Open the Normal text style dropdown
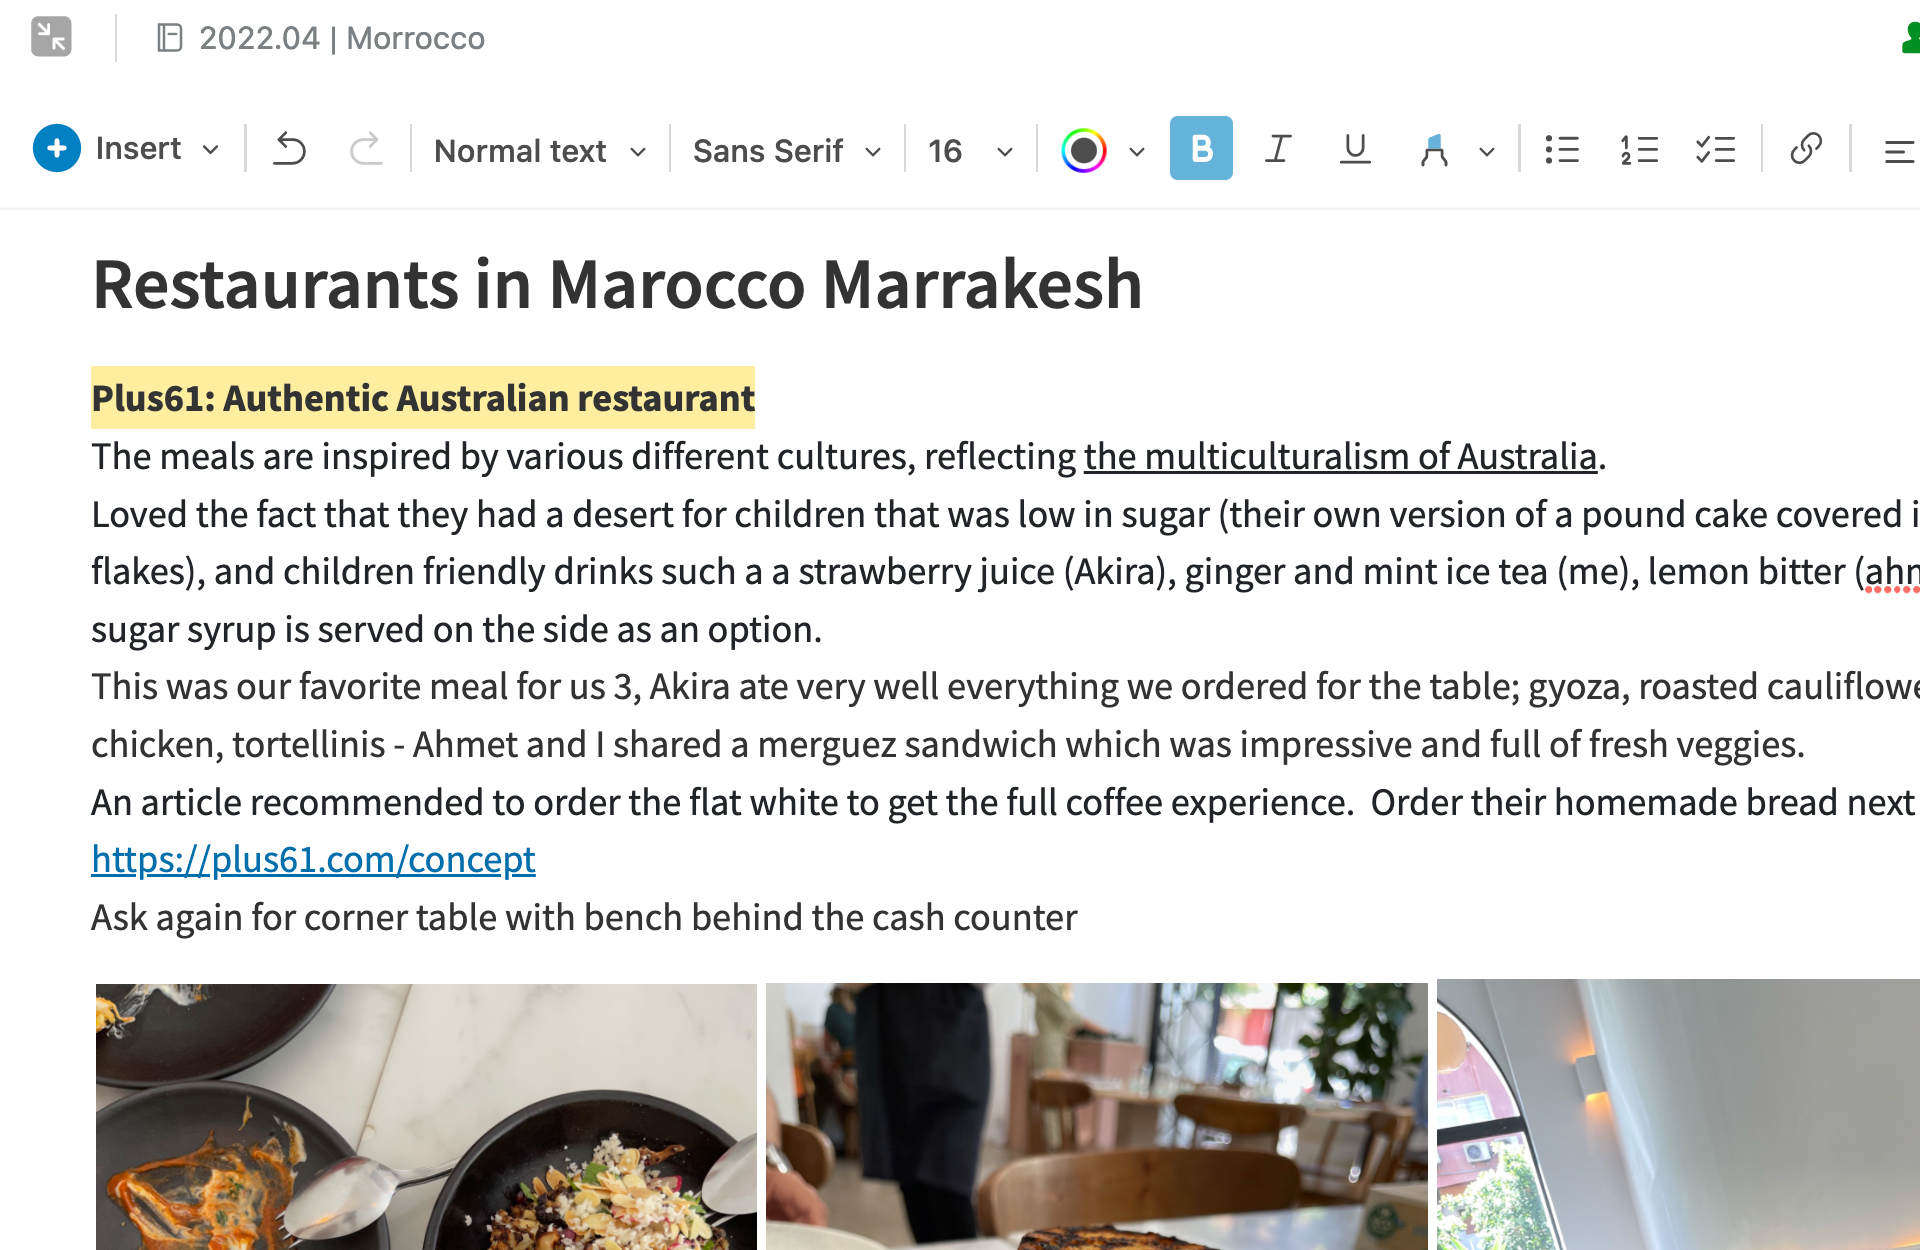 (x=540, y=151)
